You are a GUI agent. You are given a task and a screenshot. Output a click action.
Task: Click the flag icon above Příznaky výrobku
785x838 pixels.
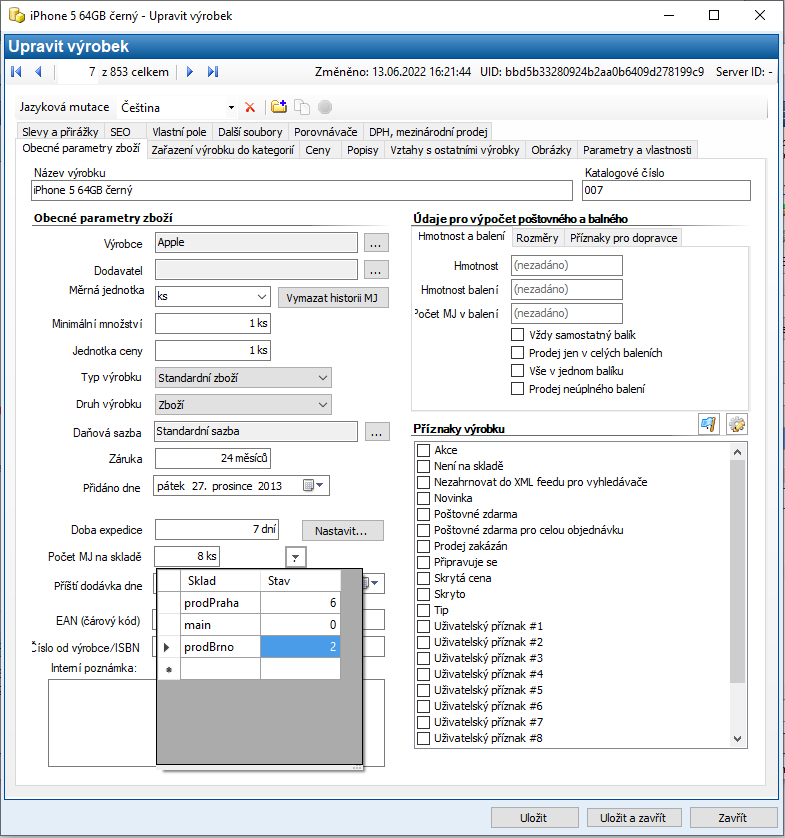pyautogui.click(x=708, y=425)
